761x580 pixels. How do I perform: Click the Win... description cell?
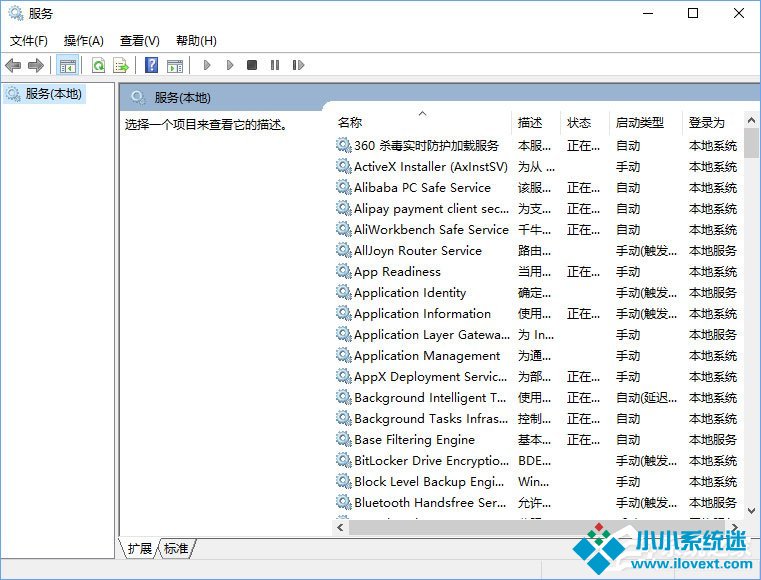point(533,481)
